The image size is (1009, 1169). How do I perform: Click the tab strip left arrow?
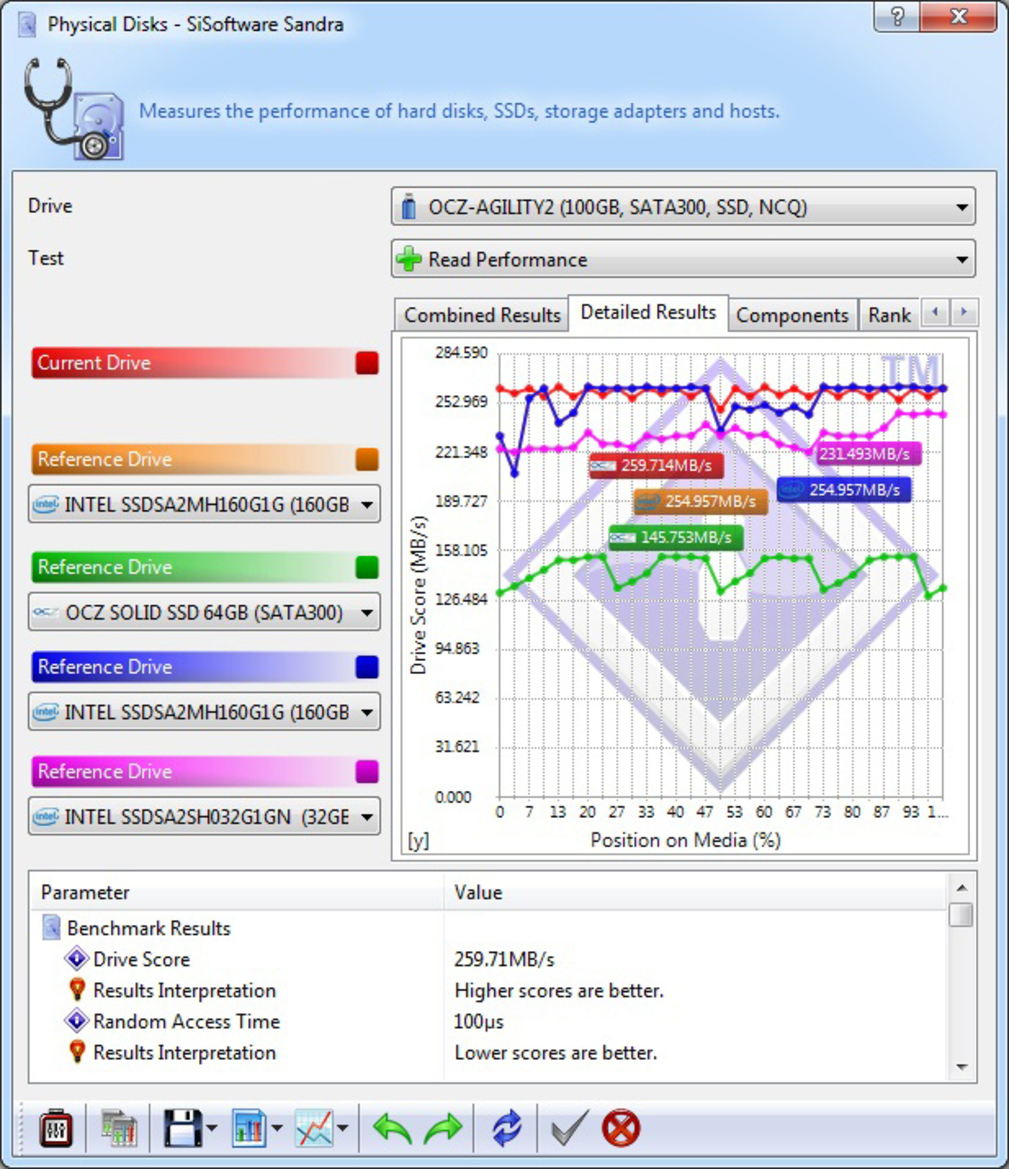pyautogui.click(x=935, y=312)
